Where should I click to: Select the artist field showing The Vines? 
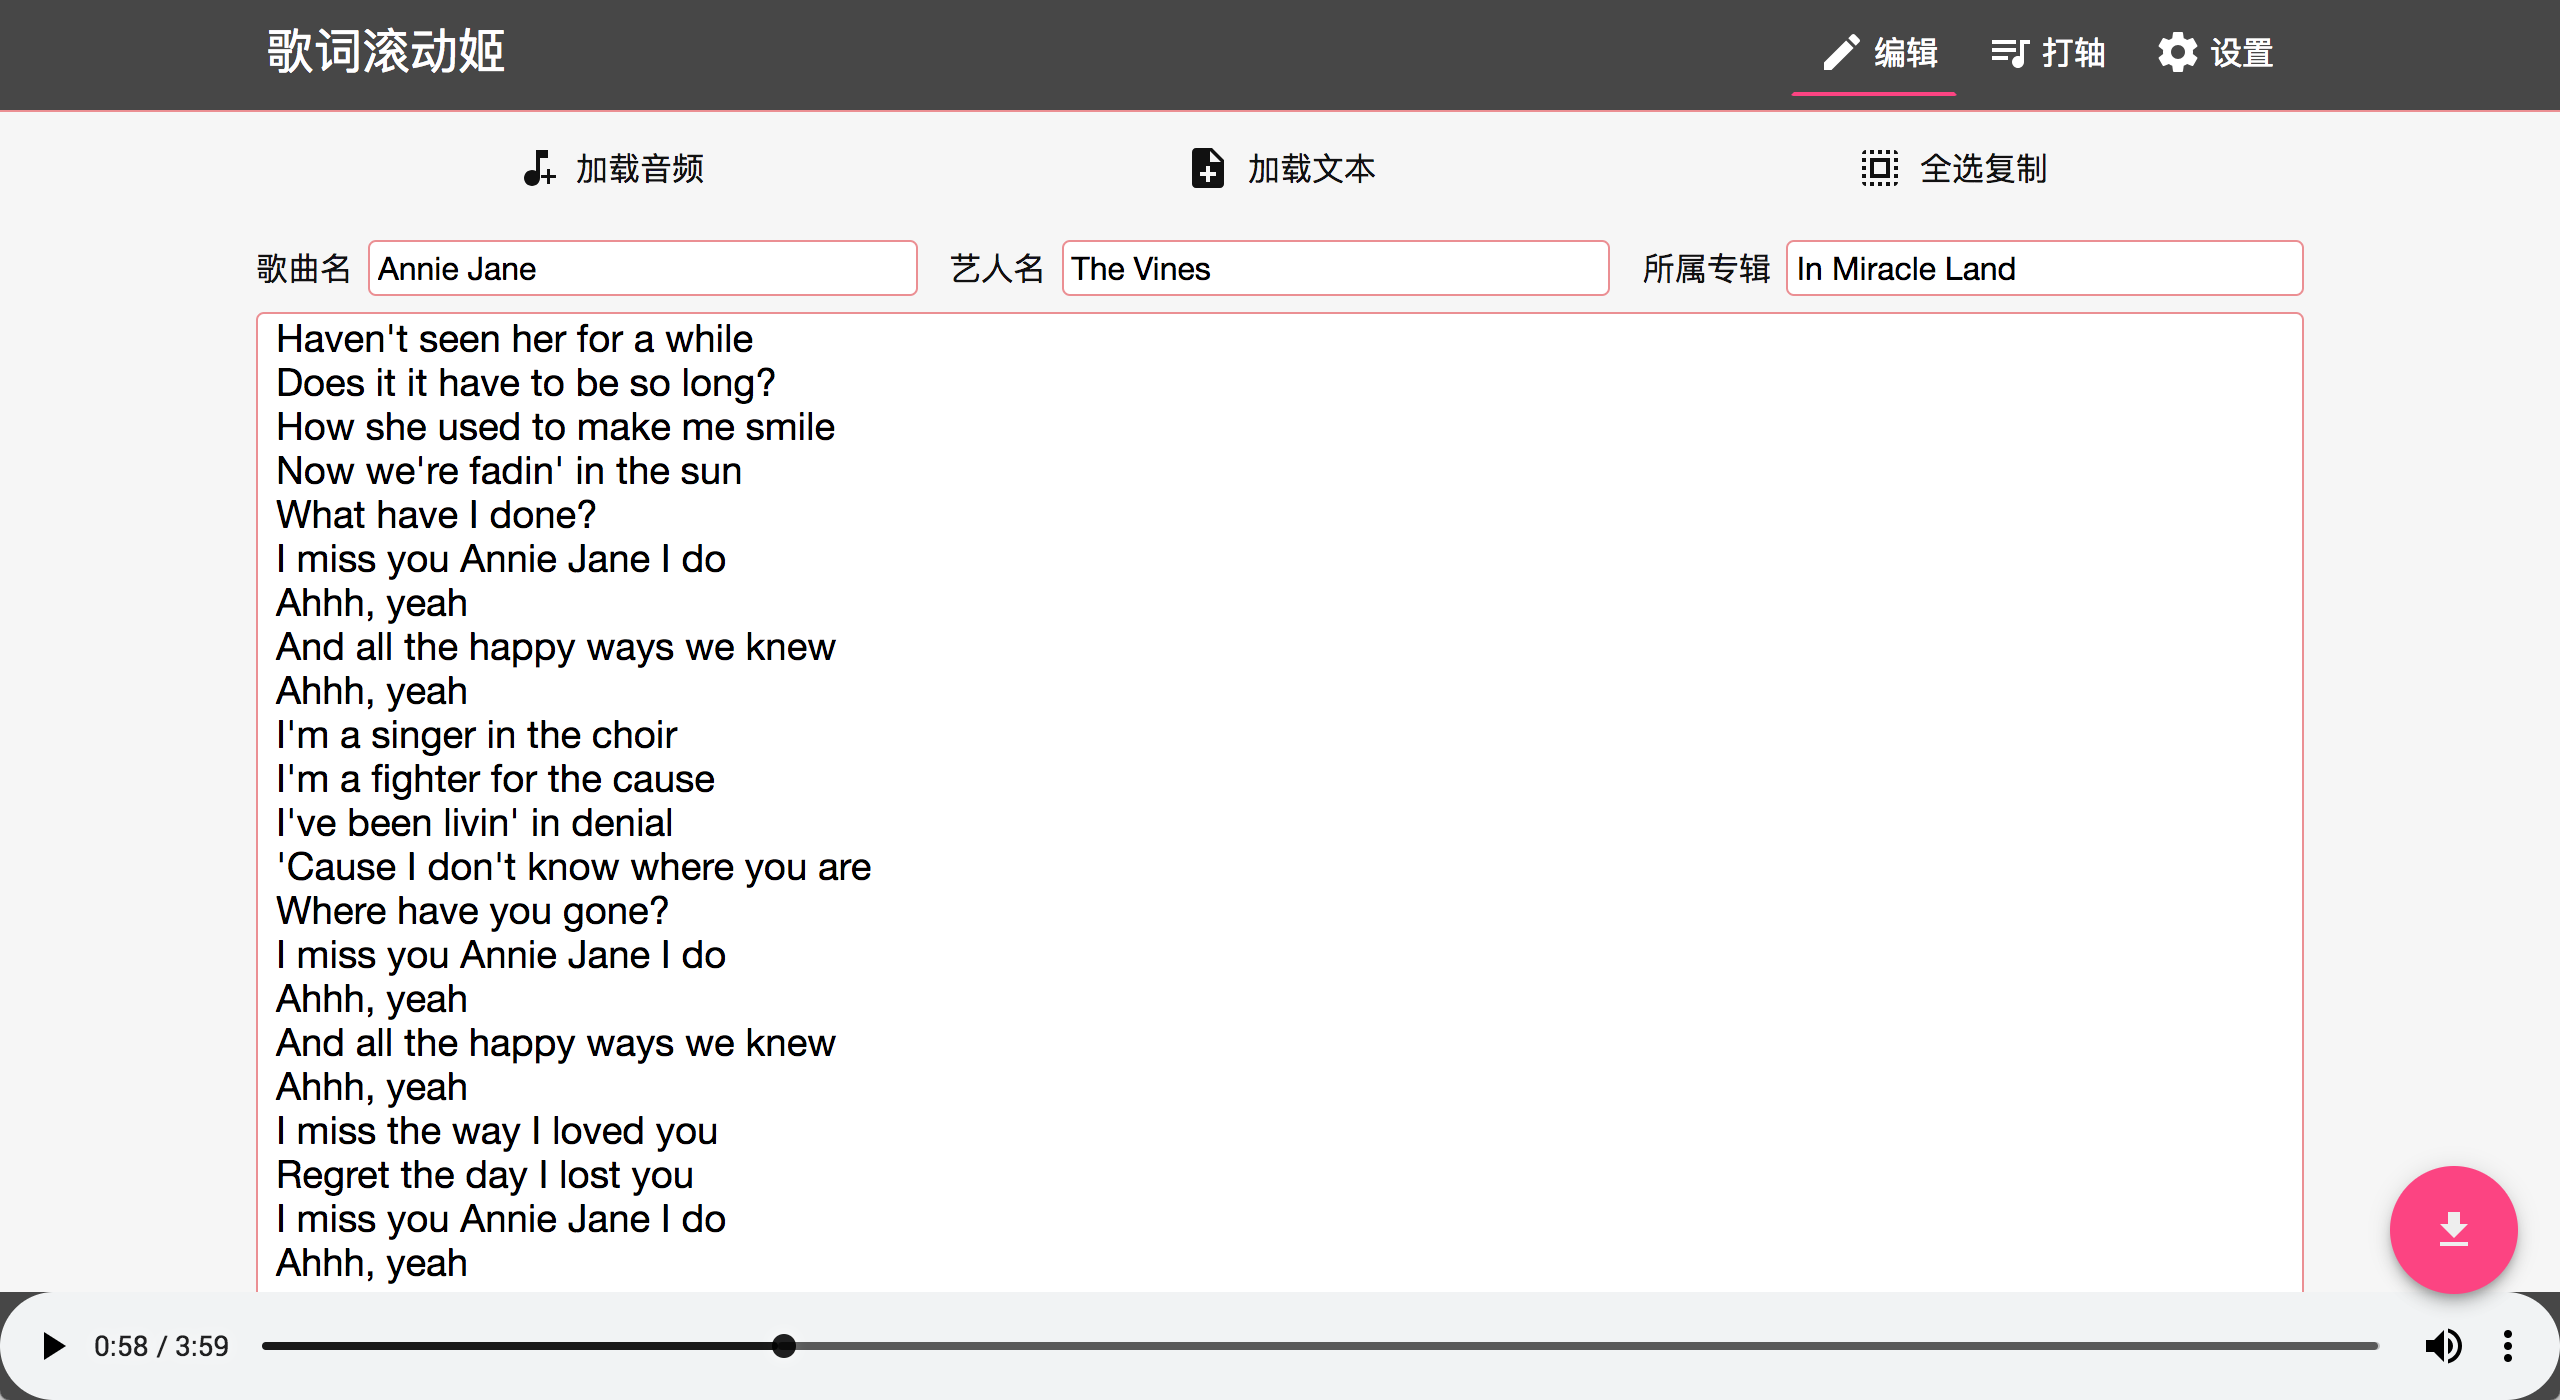point(1334,268)
